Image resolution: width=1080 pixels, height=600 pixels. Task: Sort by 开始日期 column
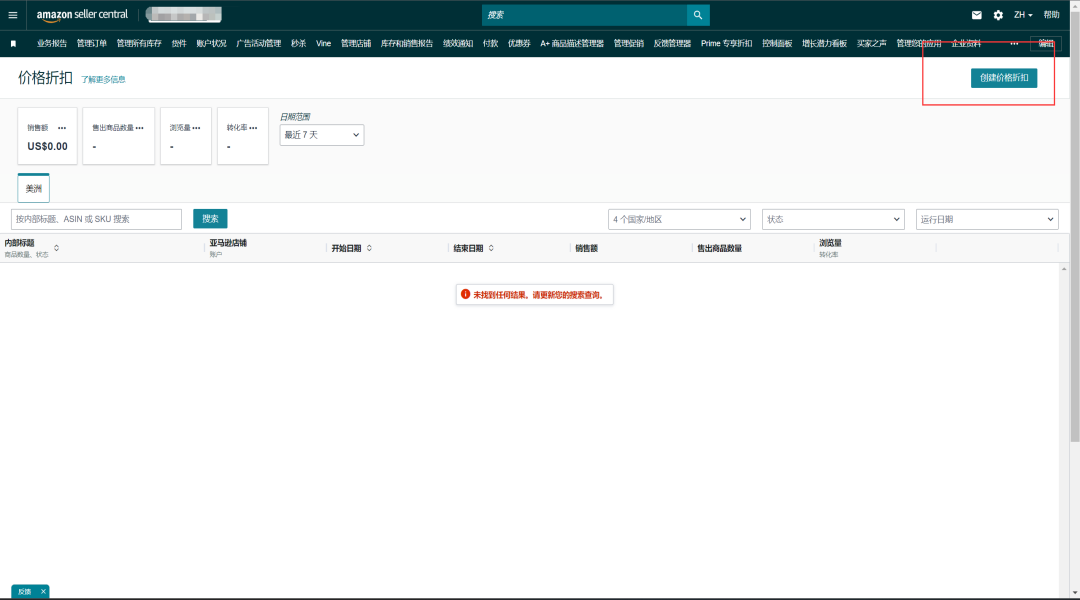tap(369, 248)
